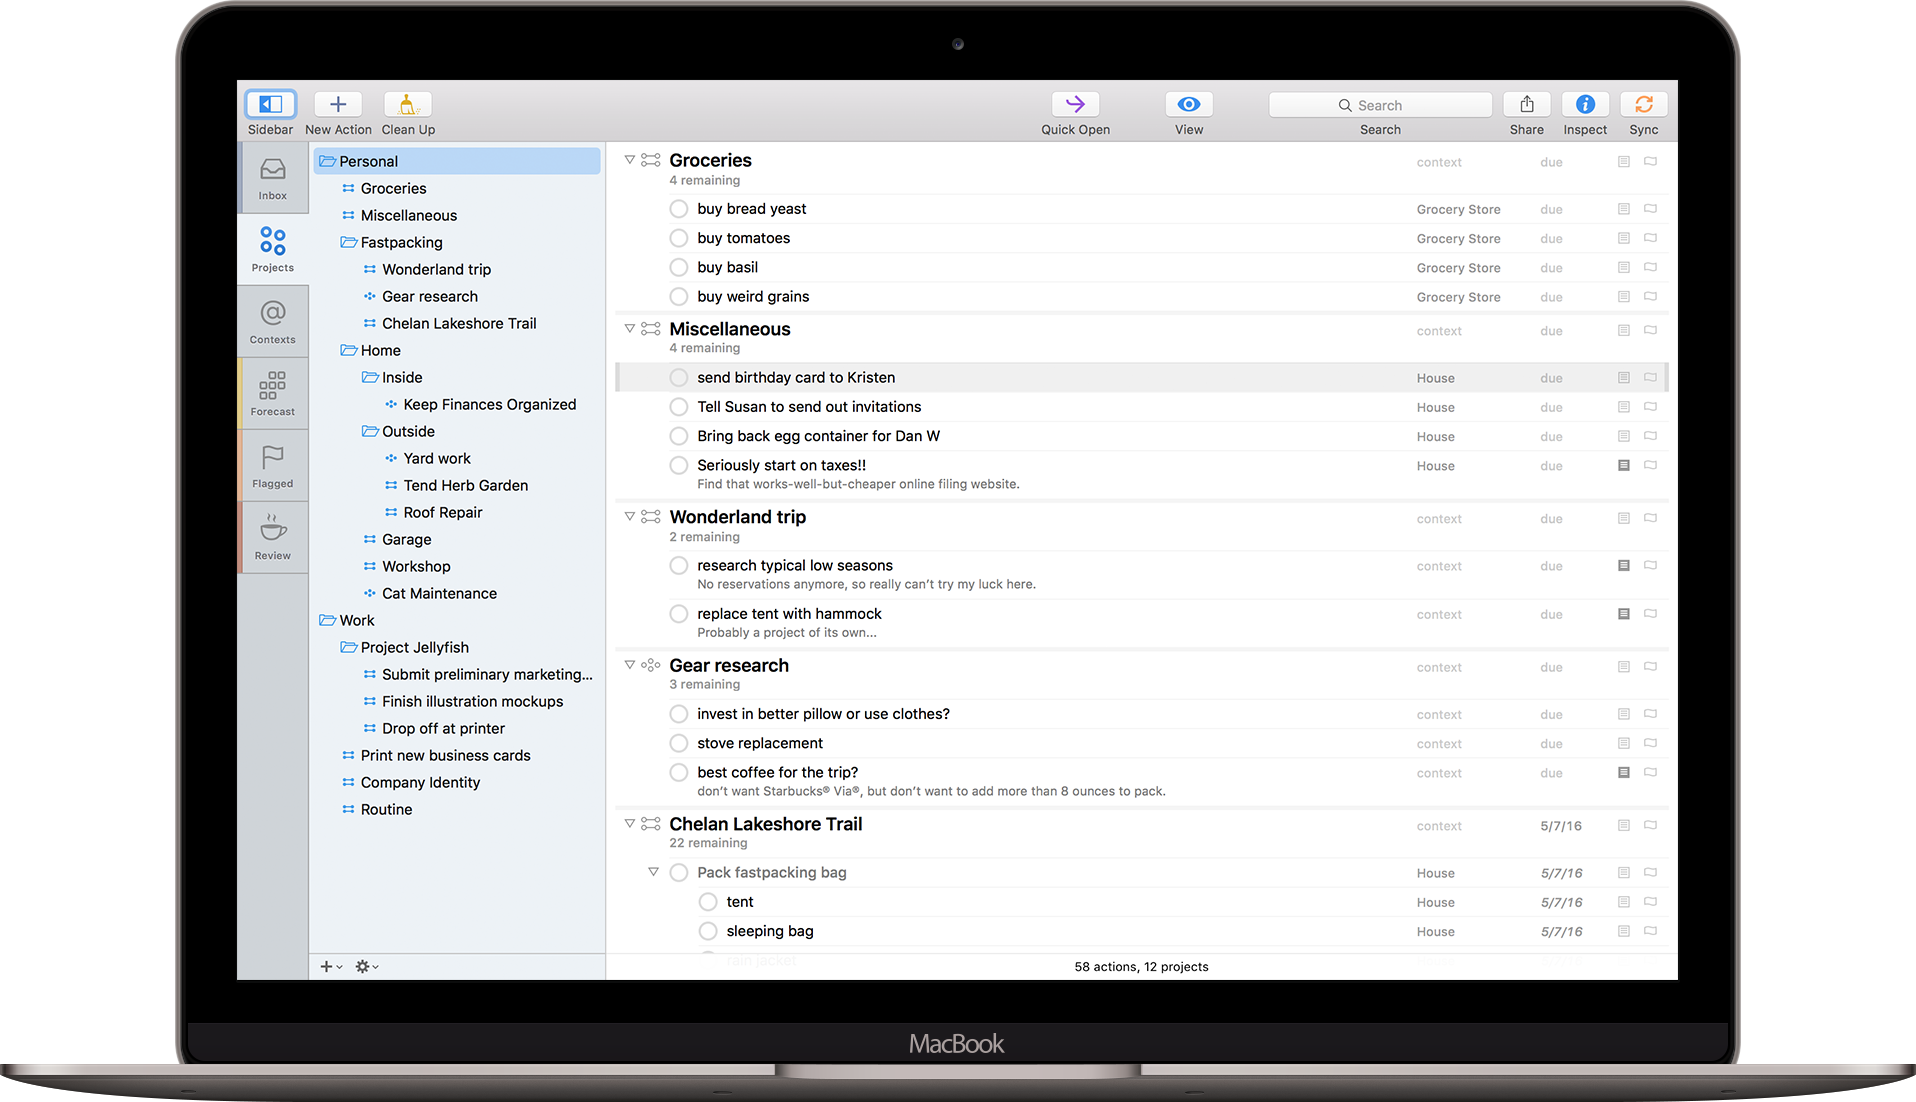The height and width of the screenshot is (1102, 1916).
Task: Open Quick Open with arrow icon
Action: (x=1075, y=105)
